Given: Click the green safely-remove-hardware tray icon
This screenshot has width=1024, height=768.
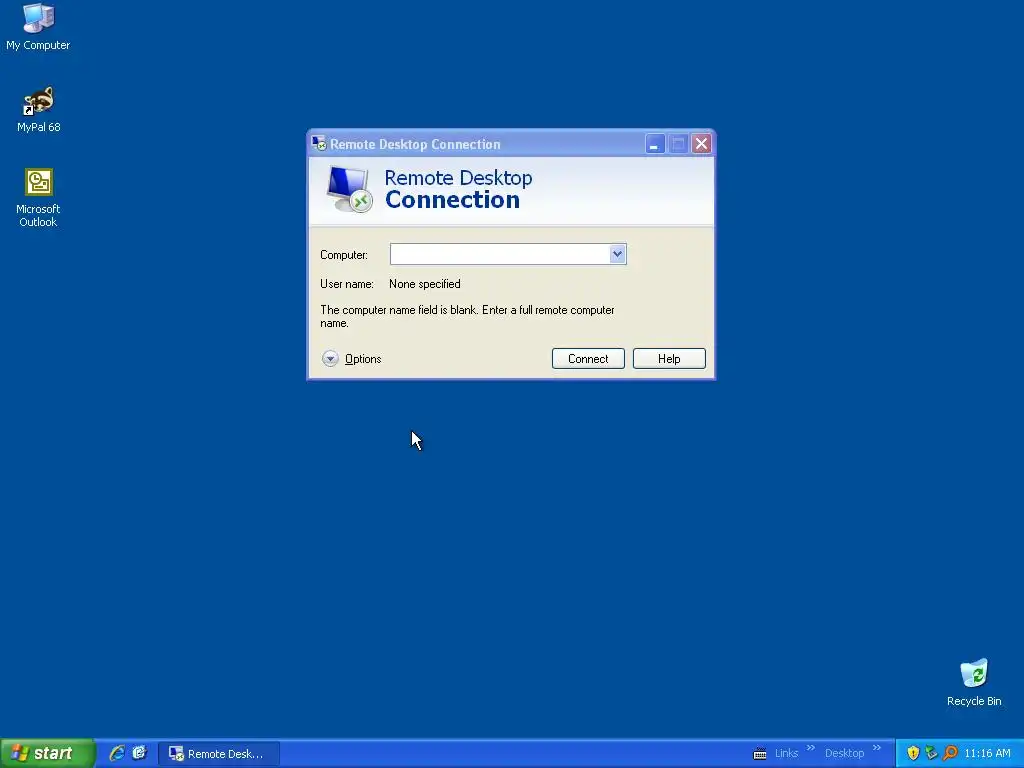Looking at the screenshot, I should (x=931, y=753).
